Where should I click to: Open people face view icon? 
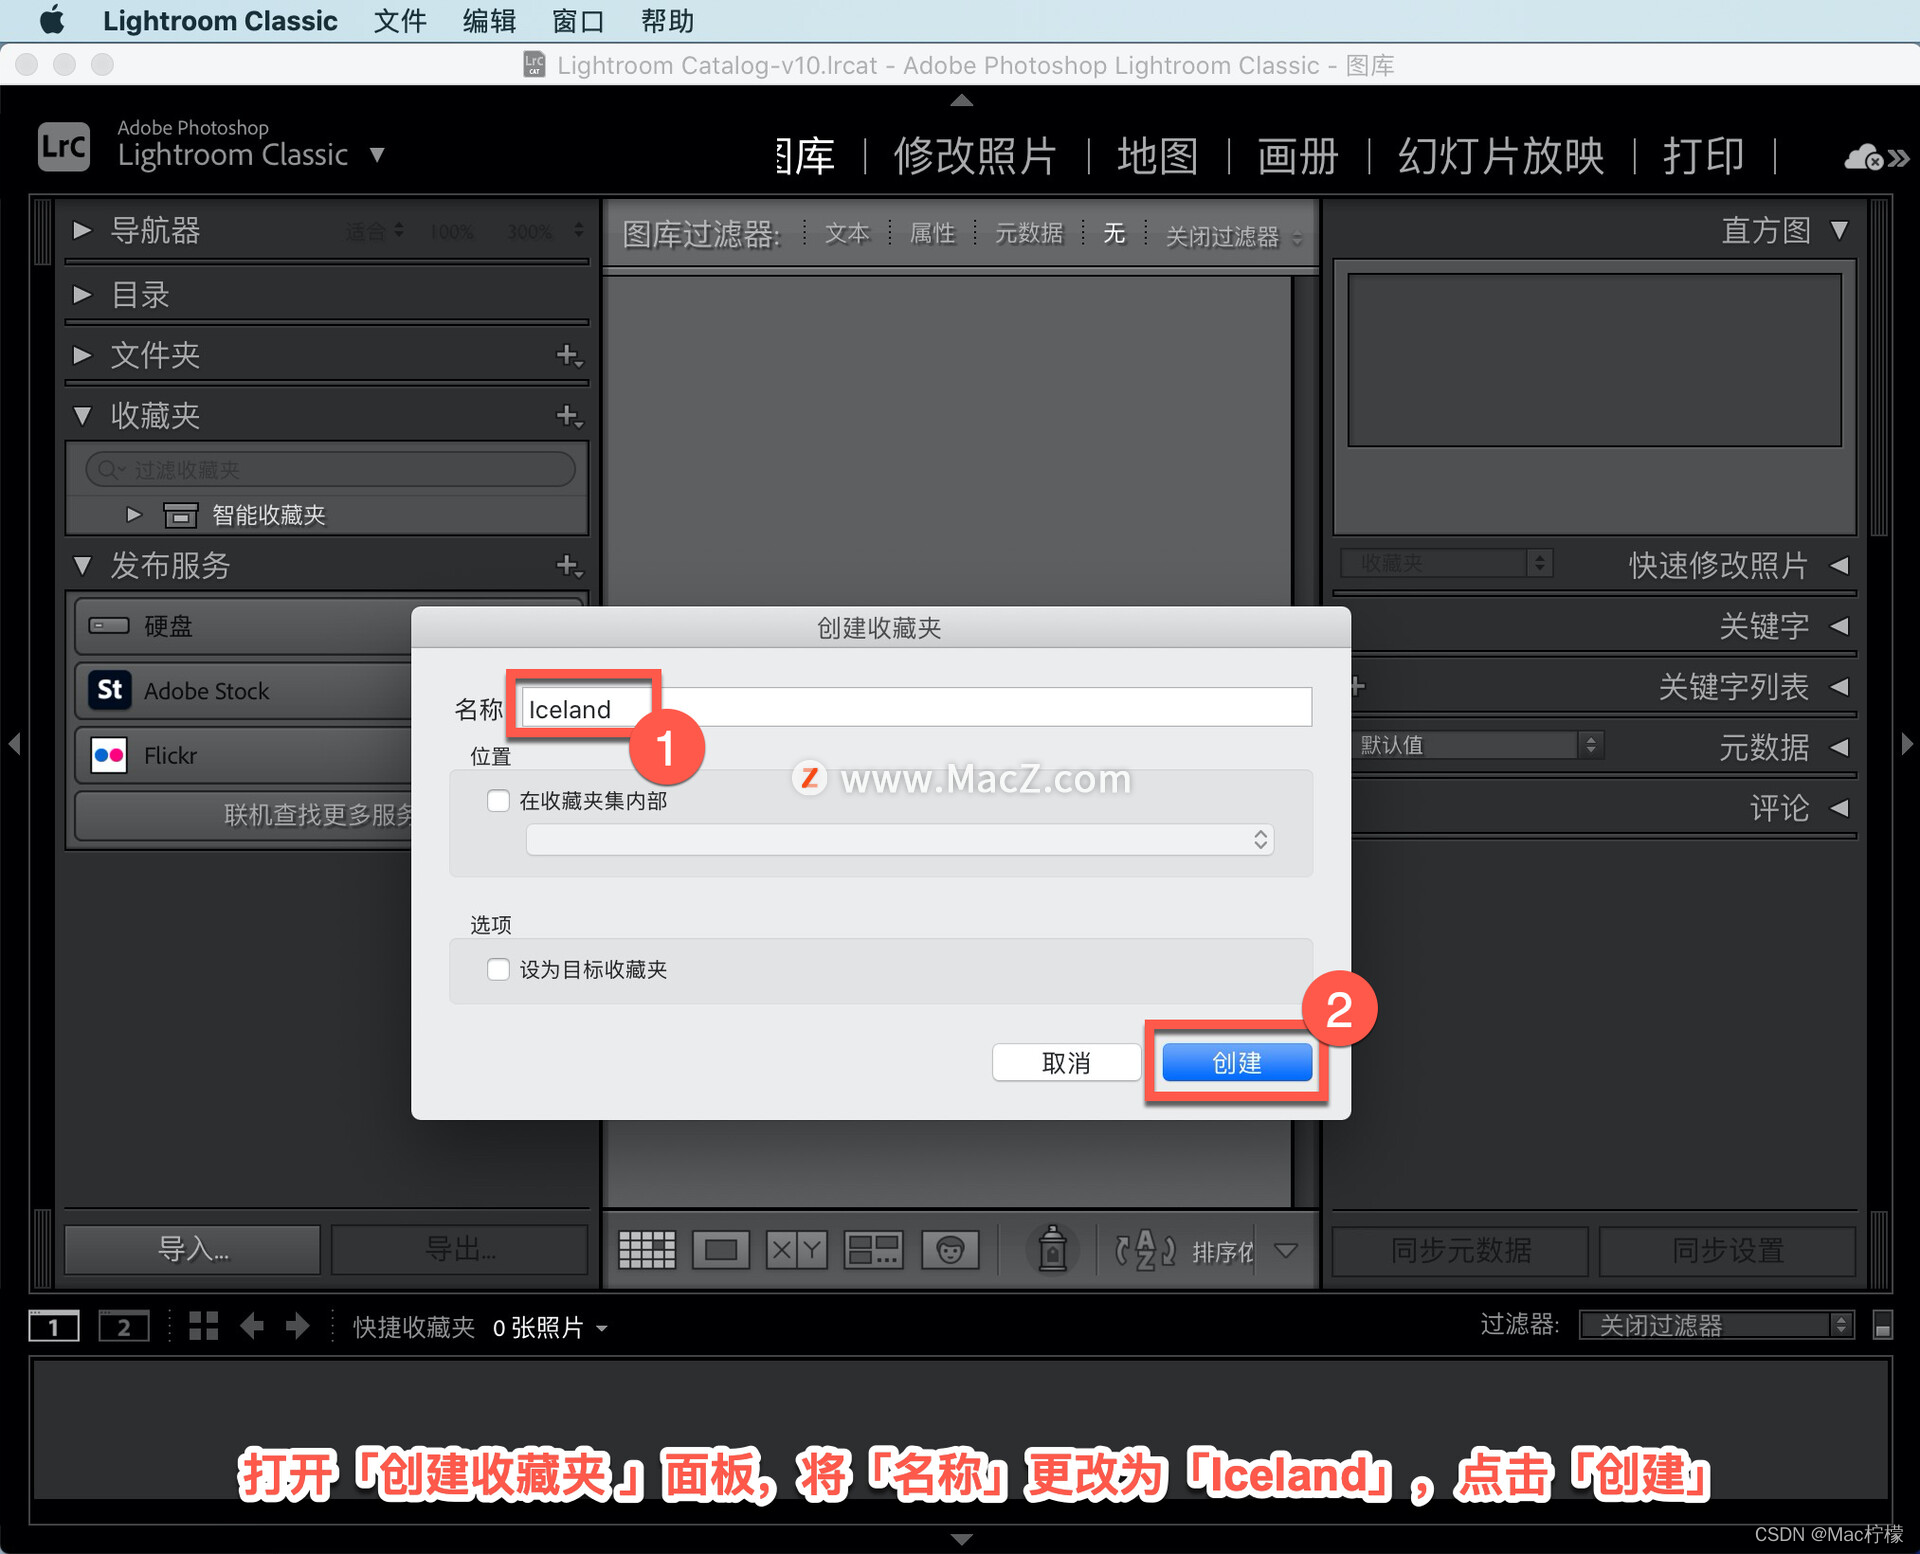(x=950, y=1250)
